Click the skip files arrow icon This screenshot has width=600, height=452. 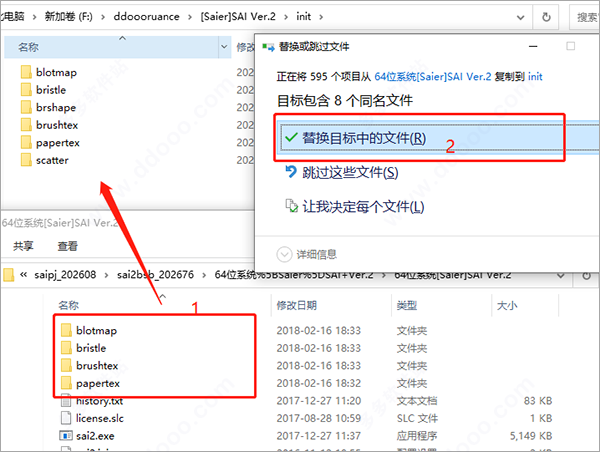[291, 171]
